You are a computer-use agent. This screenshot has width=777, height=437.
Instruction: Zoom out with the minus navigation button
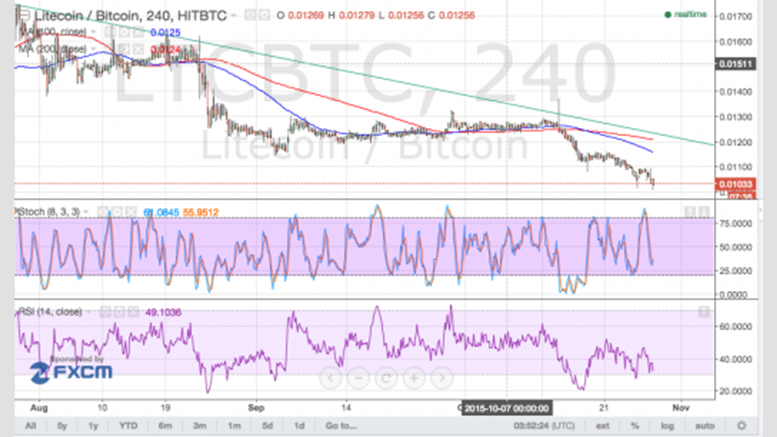(x=358, y=378)
